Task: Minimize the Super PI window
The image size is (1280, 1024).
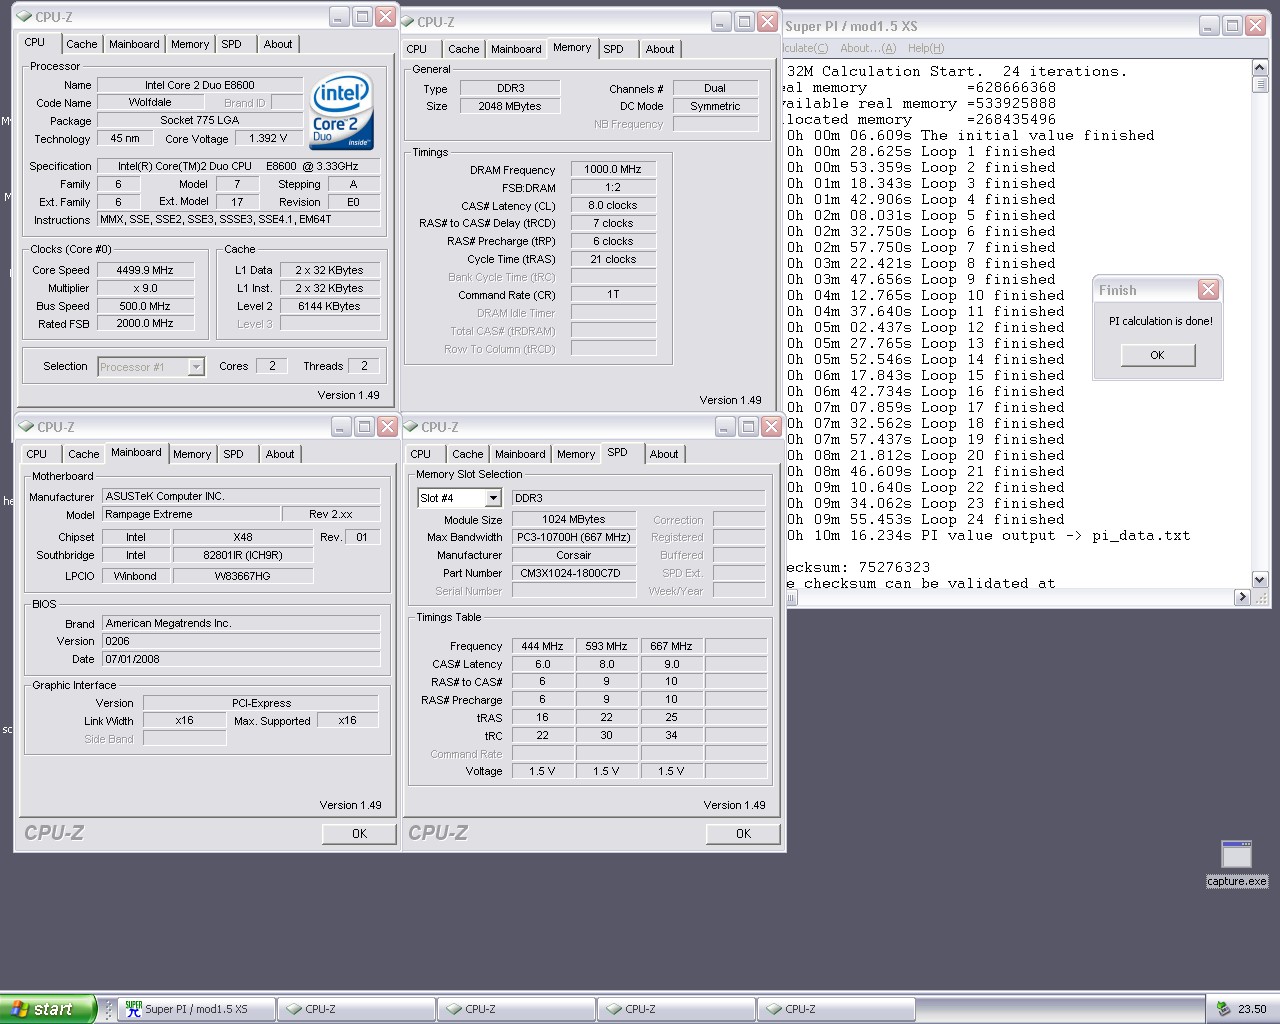Action: (1208, 26)
